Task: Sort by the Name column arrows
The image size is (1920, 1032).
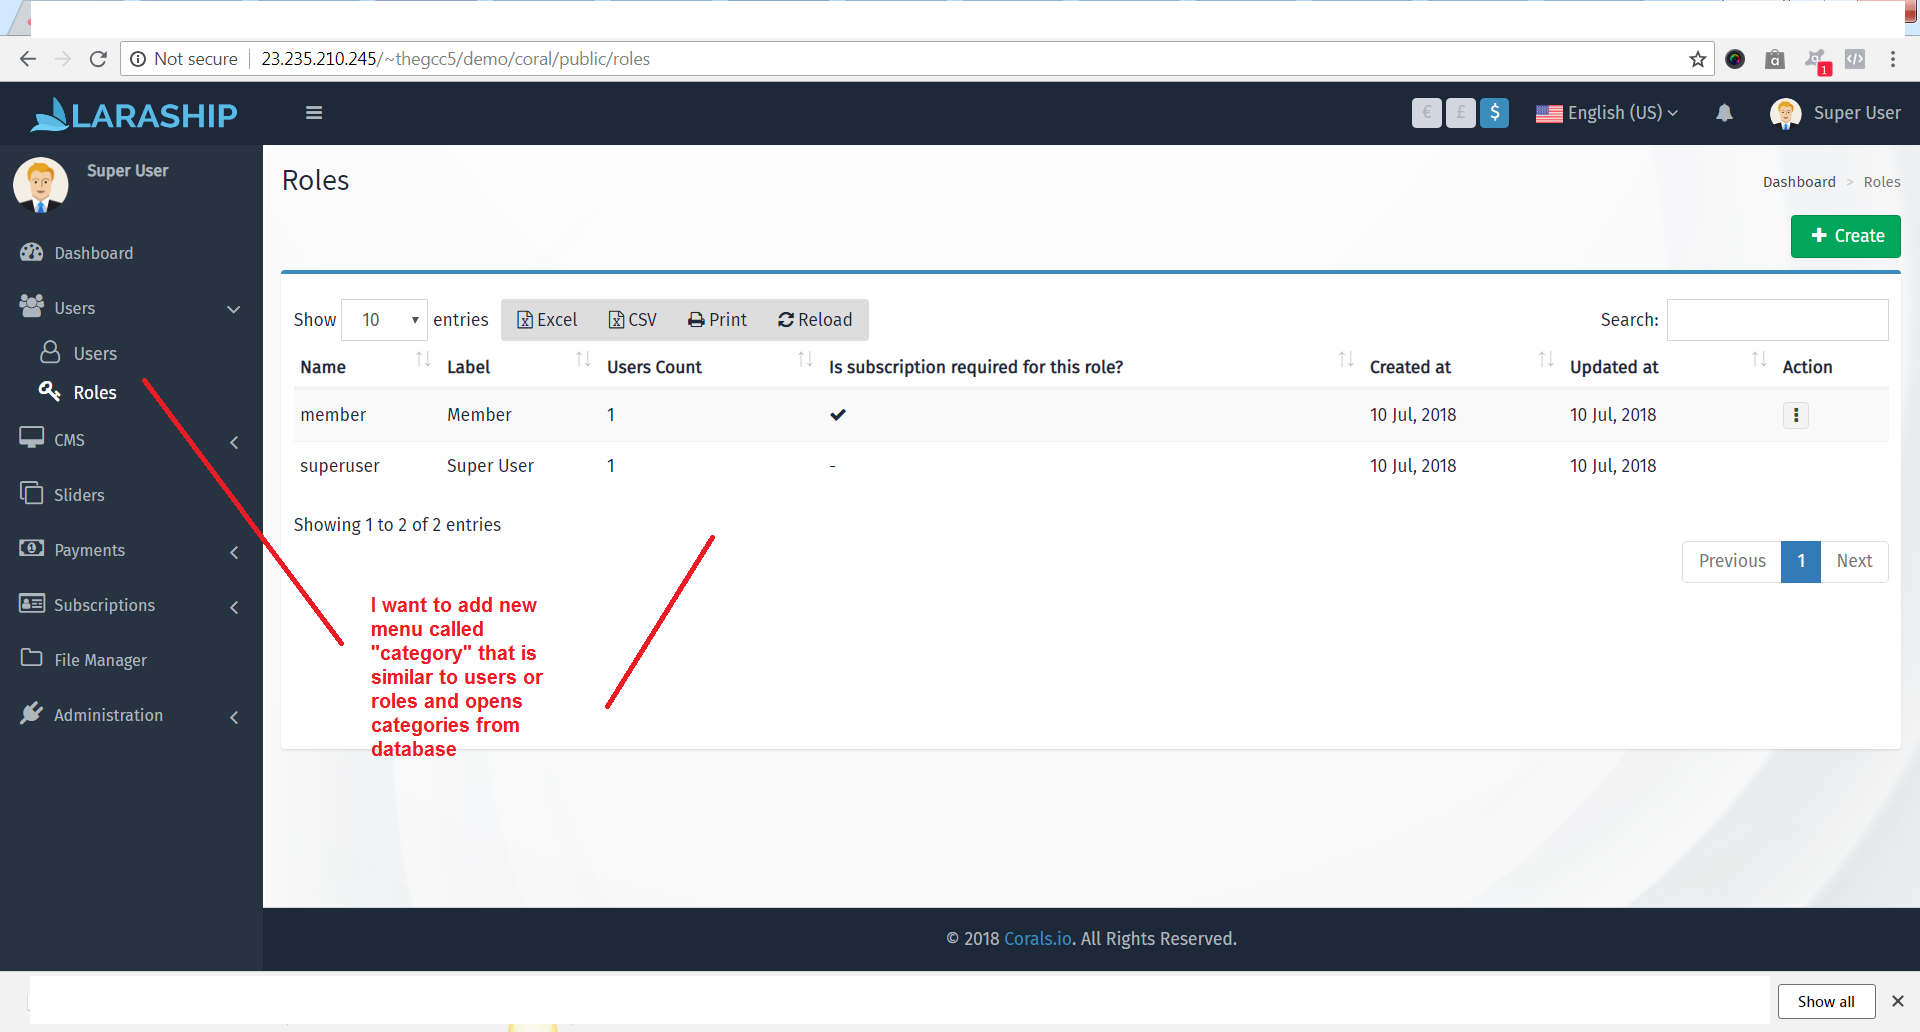Action: pyautogui.click(x=423, y=359)
